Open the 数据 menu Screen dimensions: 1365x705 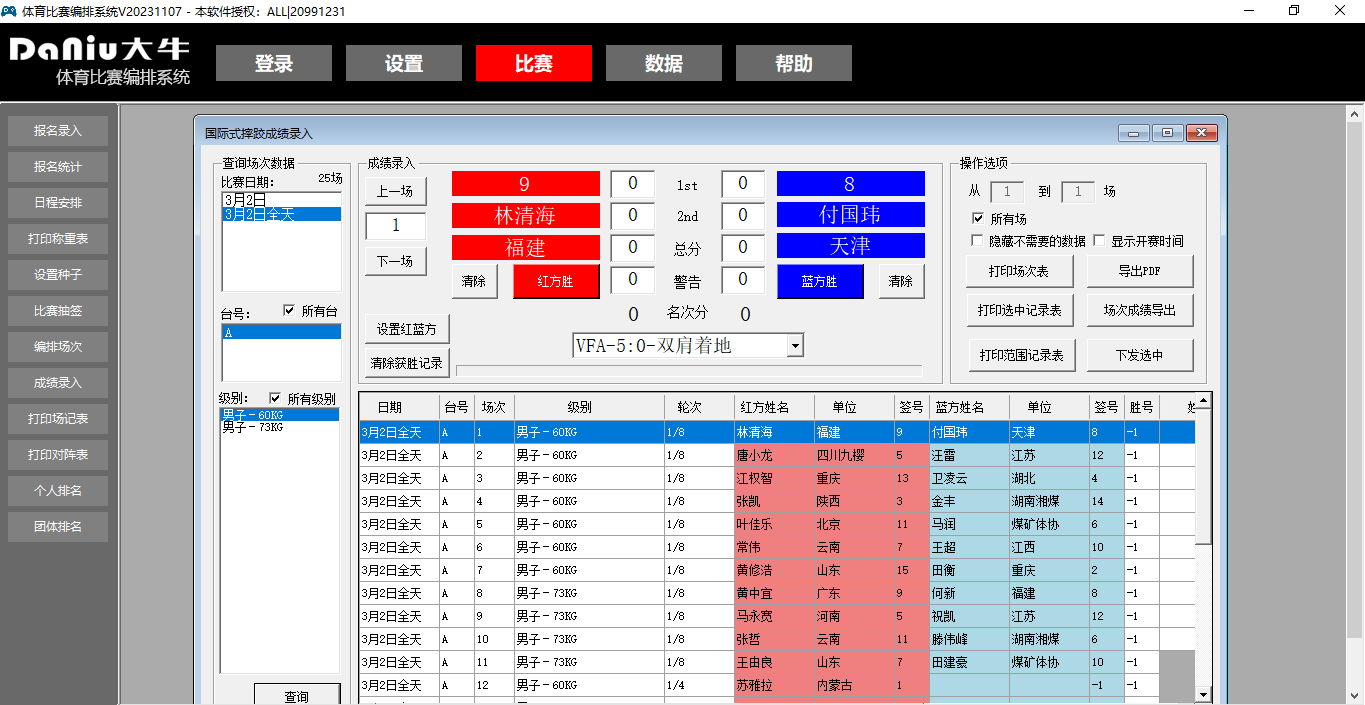tap(663, 62)
